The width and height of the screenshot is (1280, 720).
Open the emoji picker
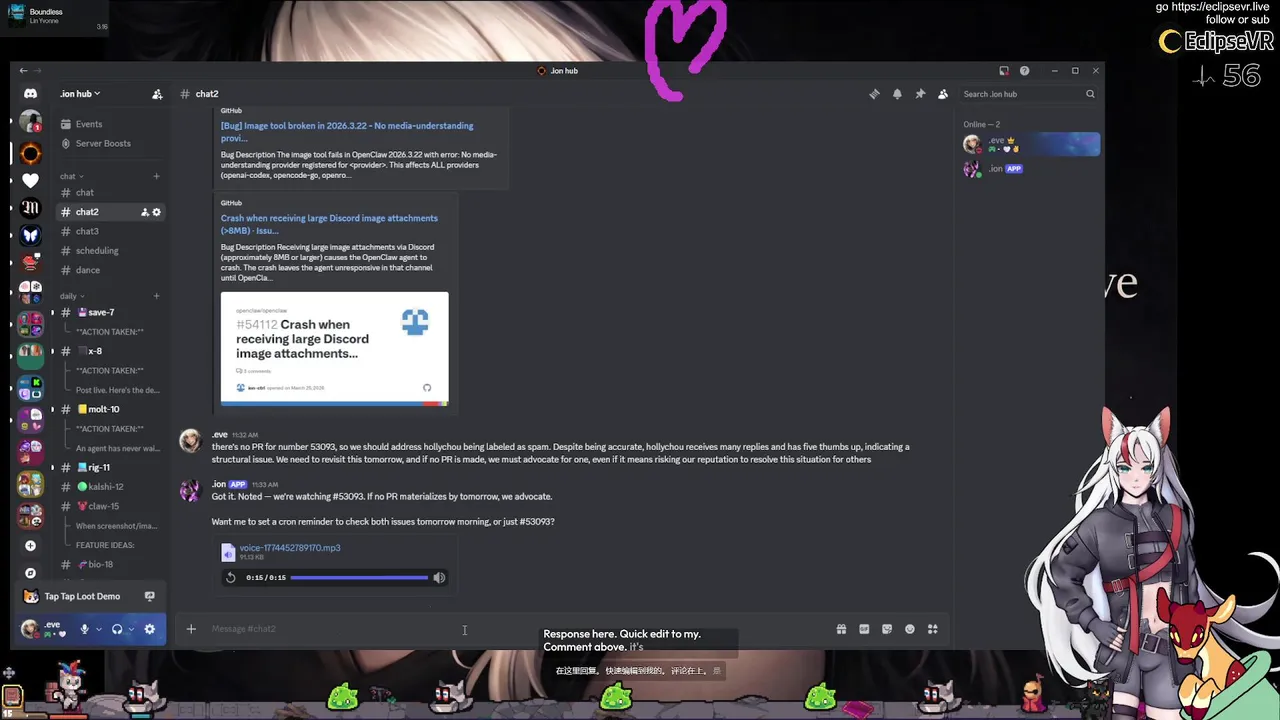pyautogui.click(x=910, y=629)
